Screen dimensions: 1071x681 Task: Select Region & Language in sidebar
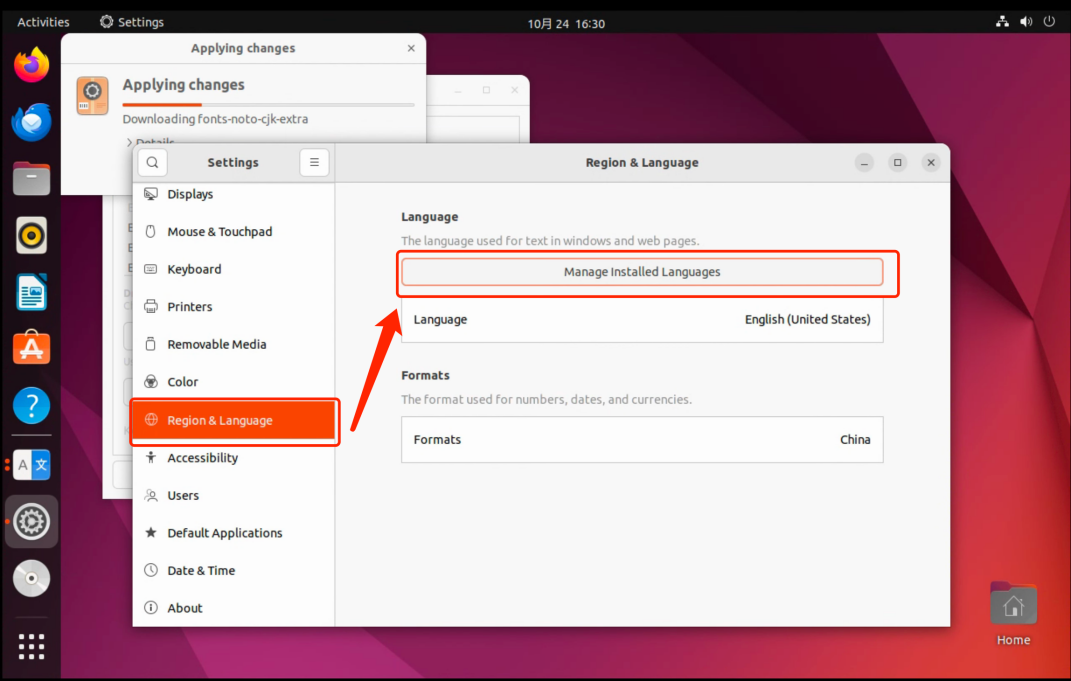pyautogui.click(x=234, y=420)
